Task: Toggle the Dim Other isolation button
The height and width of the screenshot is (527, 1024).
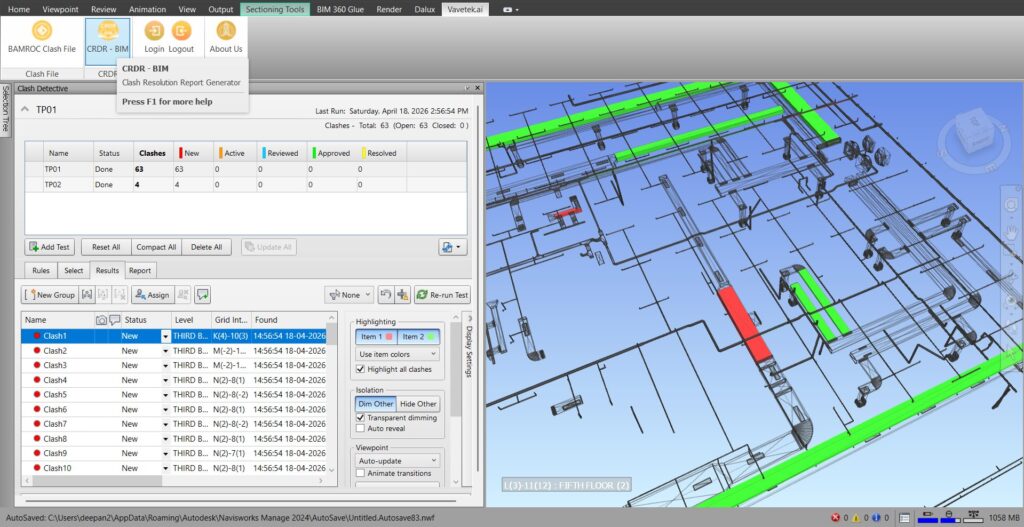Action: click(376, 404)
